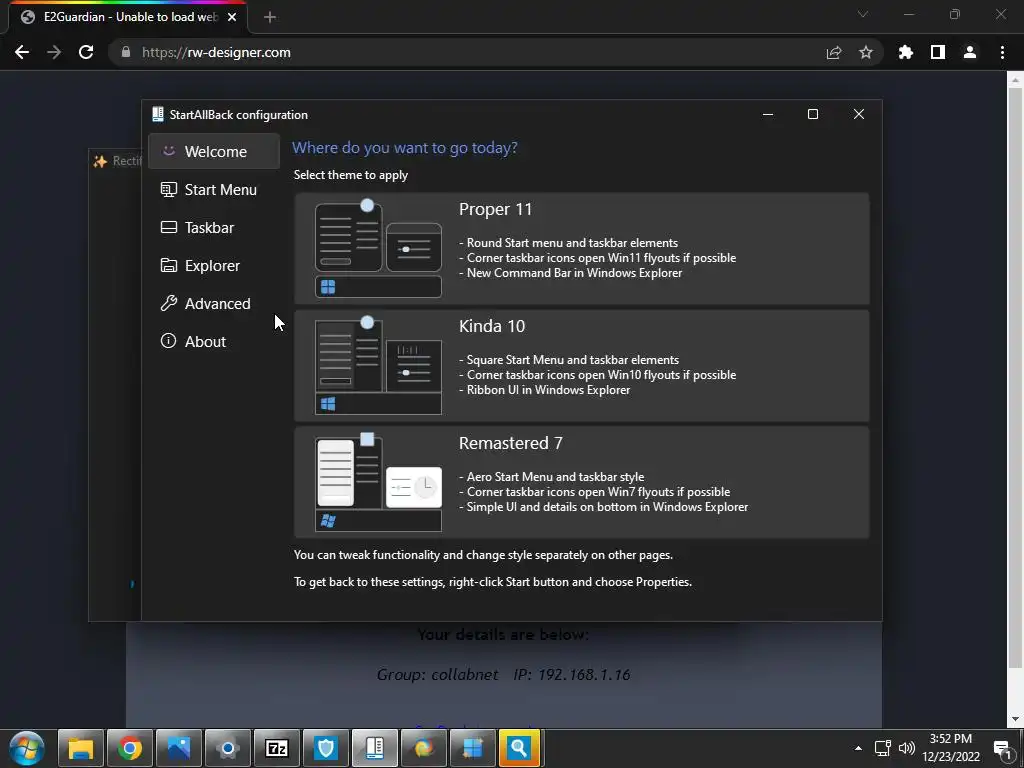The image size is (1024, 768).
Task: Go forward in the browser
Action: pos(54,52)
